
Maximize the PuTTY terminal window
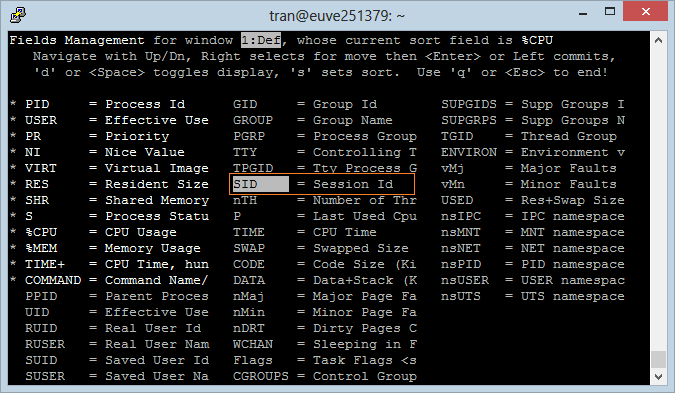610,12
